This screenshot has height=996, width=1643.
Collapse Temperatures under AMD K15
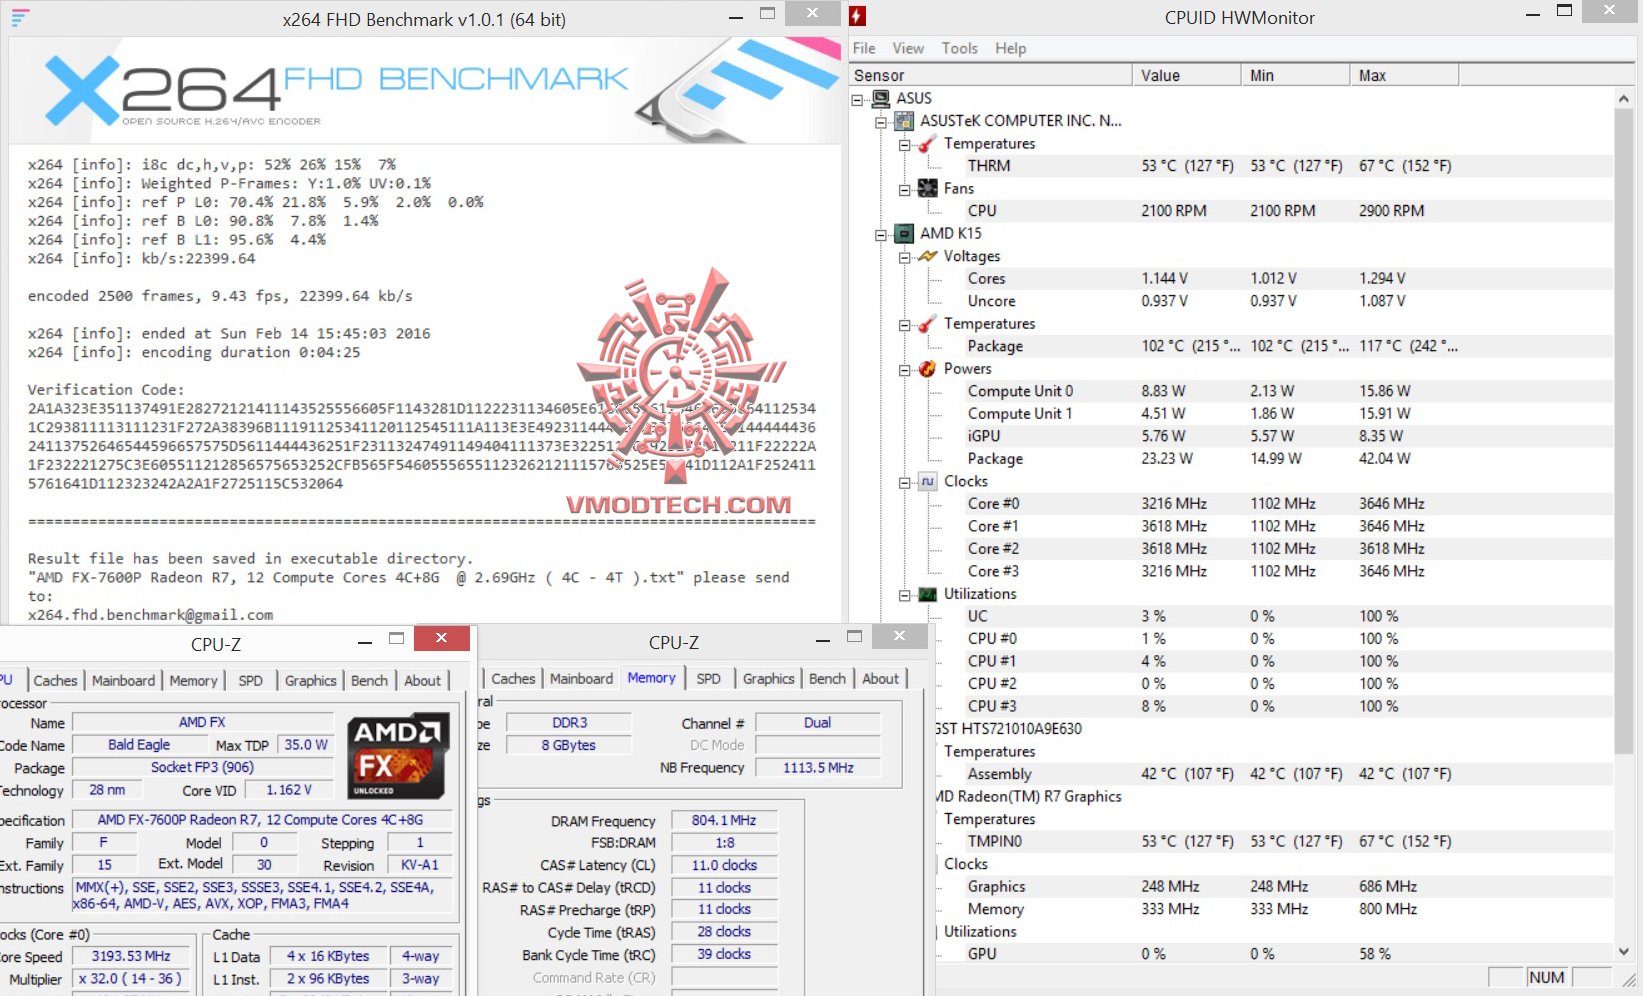pyautogui.click(x=904, y=325)
